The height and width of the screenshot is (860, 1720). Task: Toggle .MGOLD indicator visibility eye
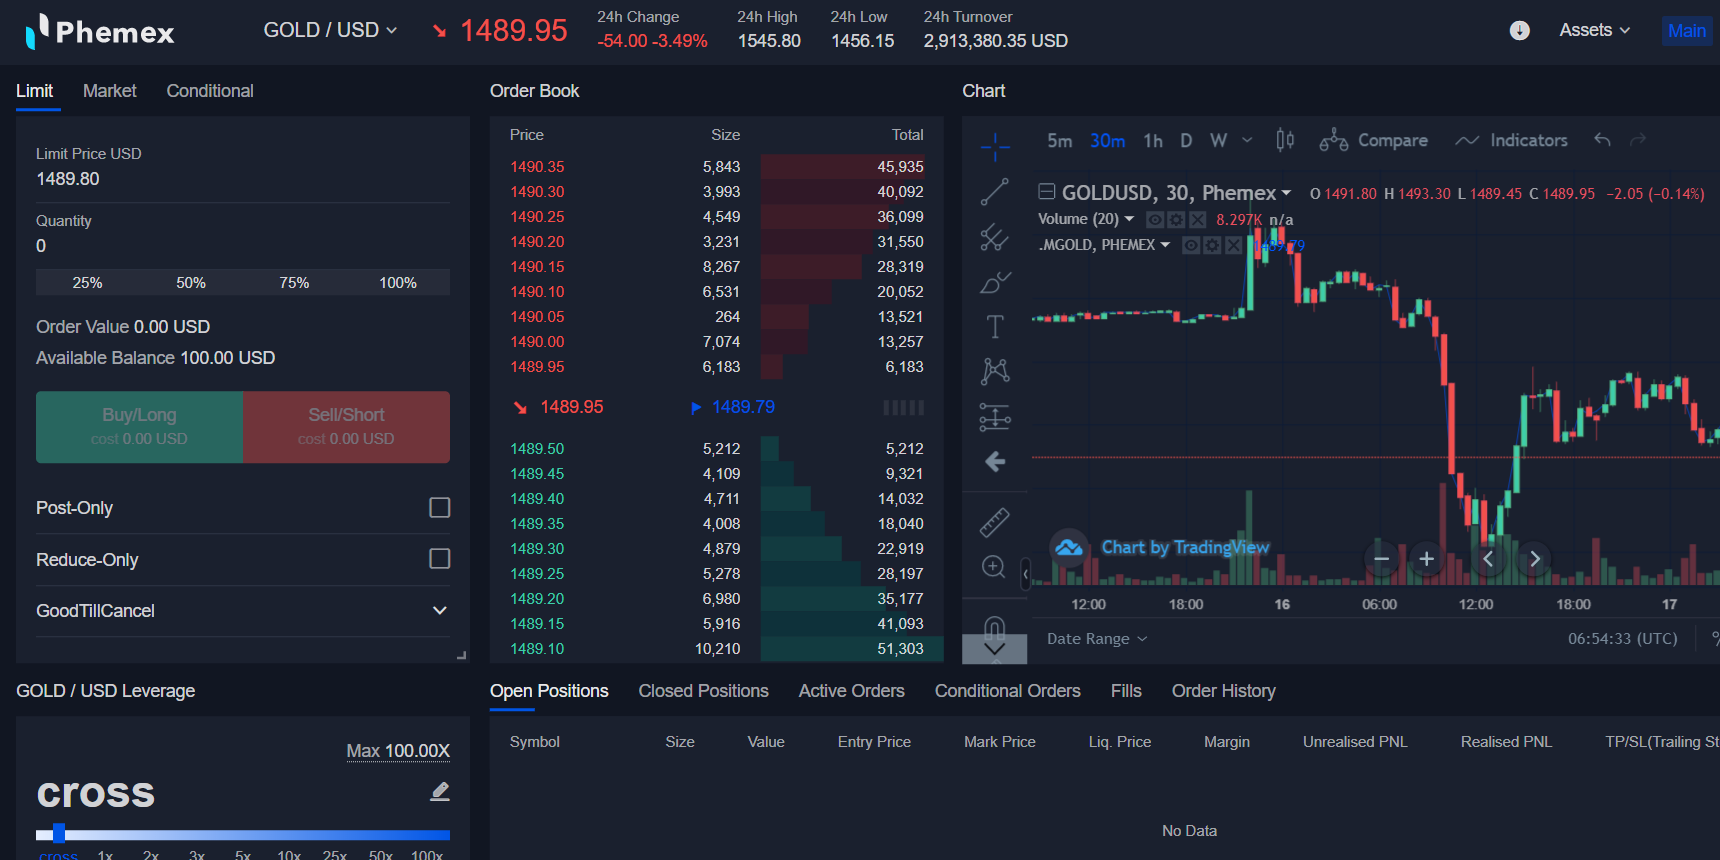coord(1191,245)
